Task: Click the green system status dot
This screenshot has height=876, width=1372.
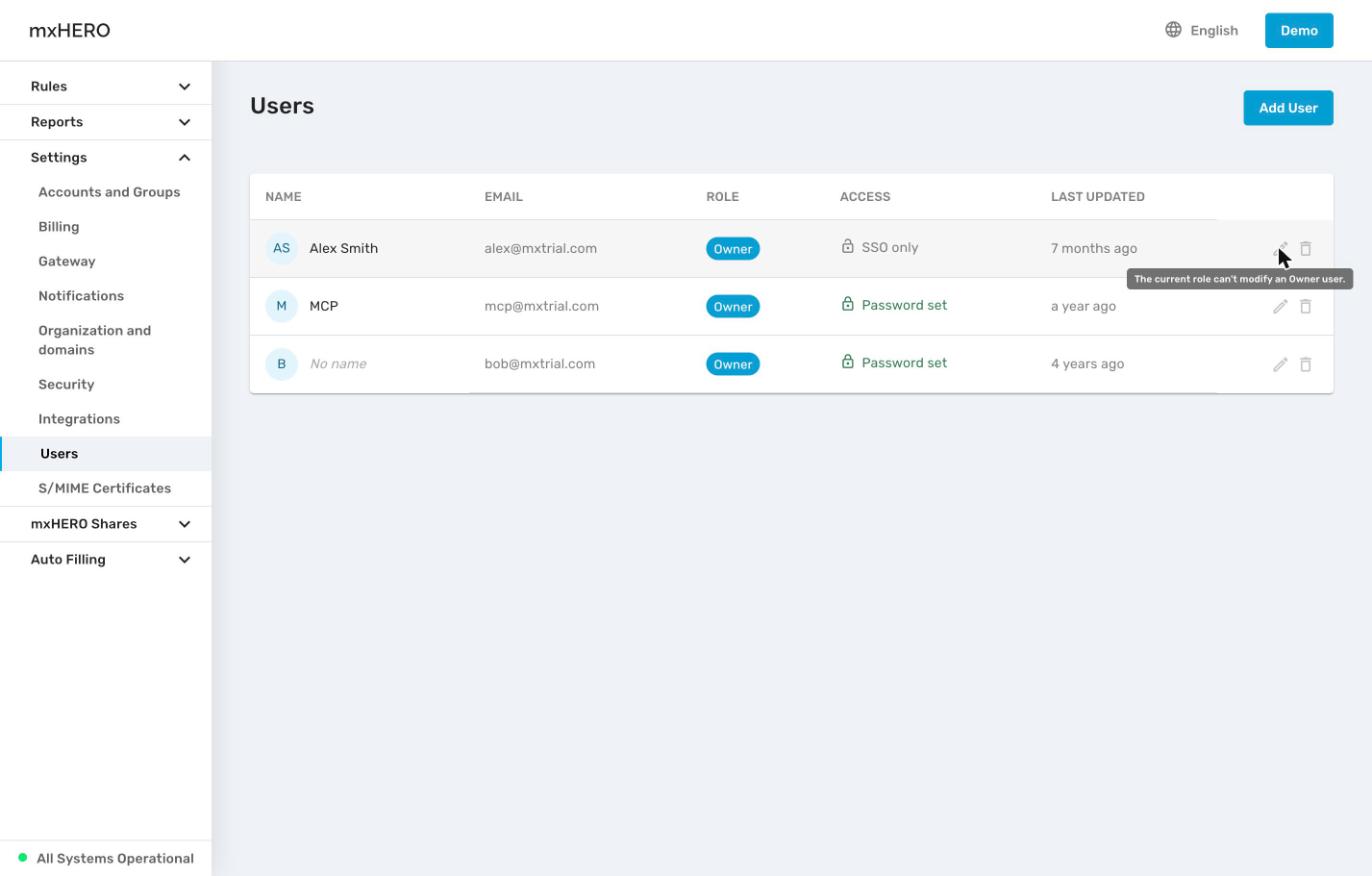Action: (x=23, y=858)
